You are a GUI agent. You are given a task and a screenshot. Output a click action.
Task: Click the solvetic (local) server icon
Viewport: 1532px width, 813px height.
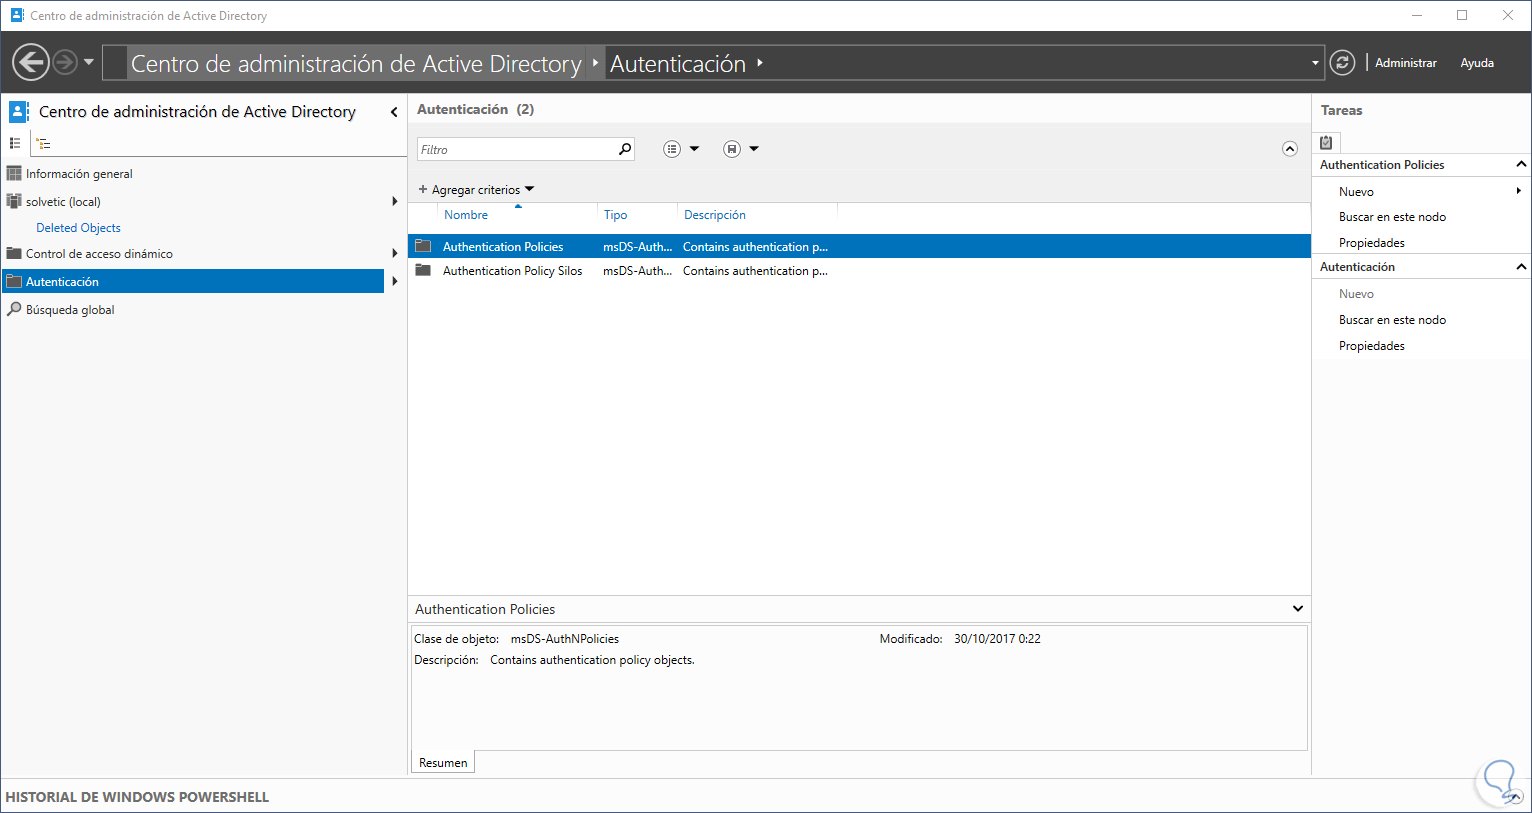point(14,202)
